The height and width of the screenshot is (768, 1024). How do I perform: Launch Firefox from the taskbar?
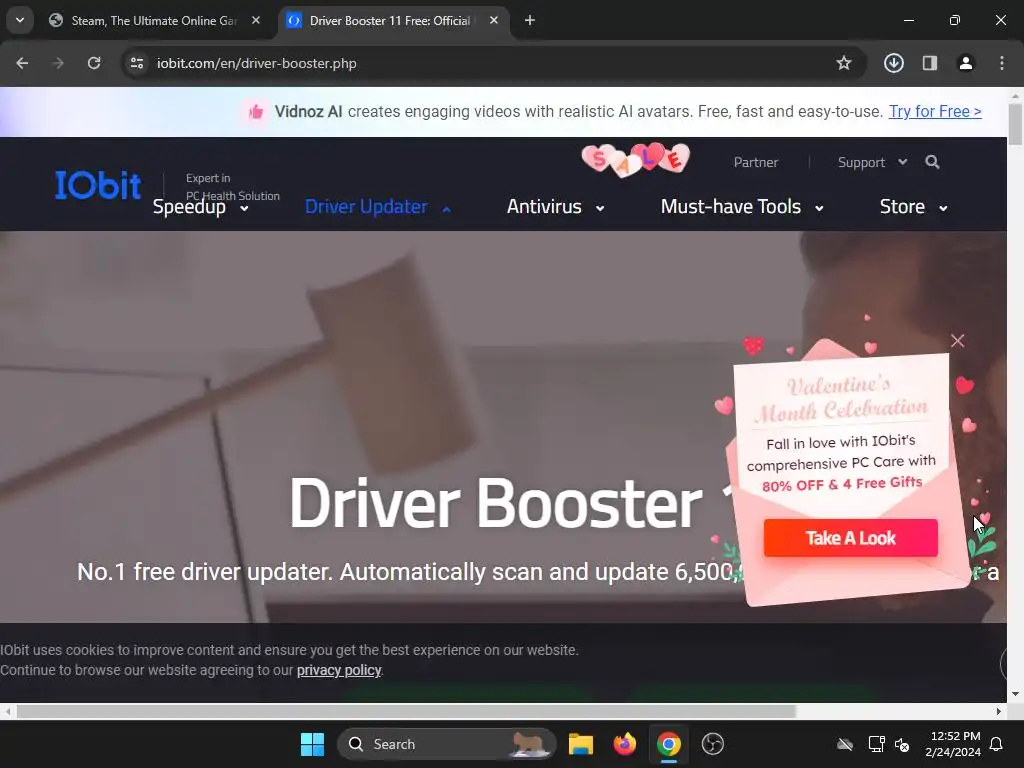click(624, 744)
